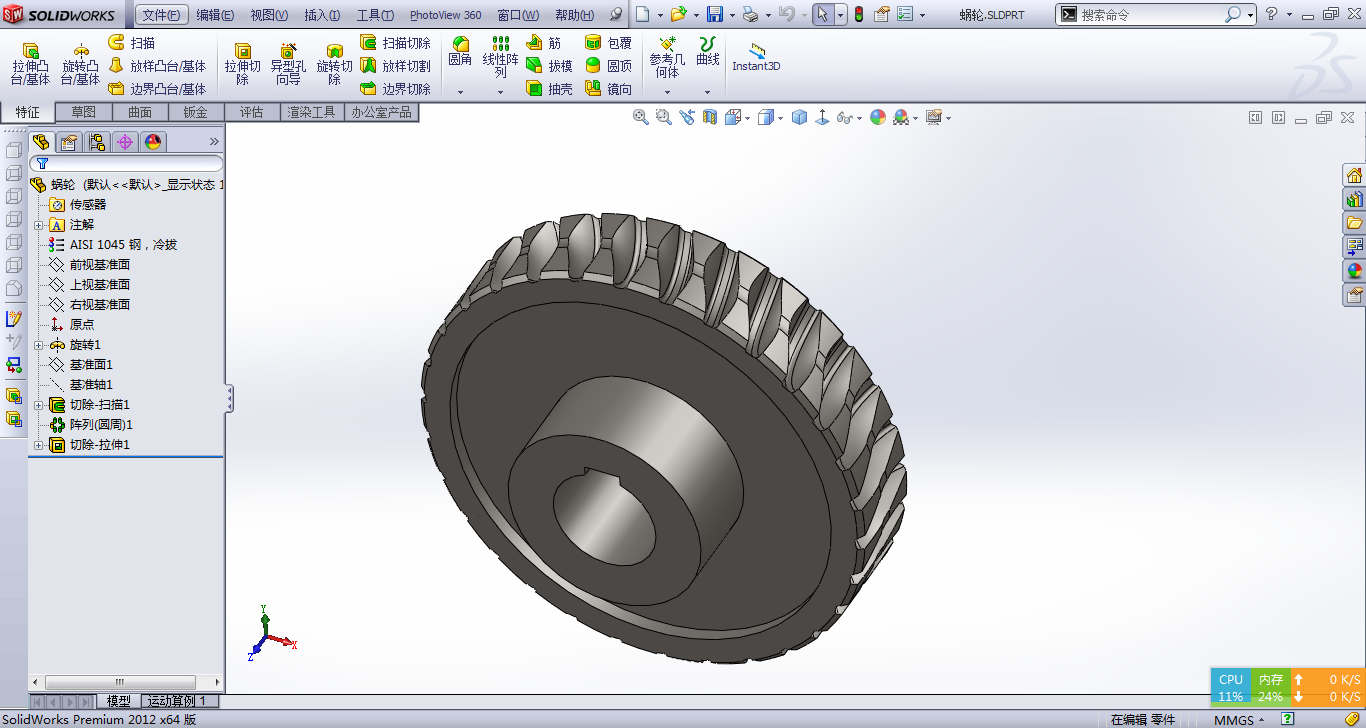Expand the 旋转1 feature node

(39, 345)
